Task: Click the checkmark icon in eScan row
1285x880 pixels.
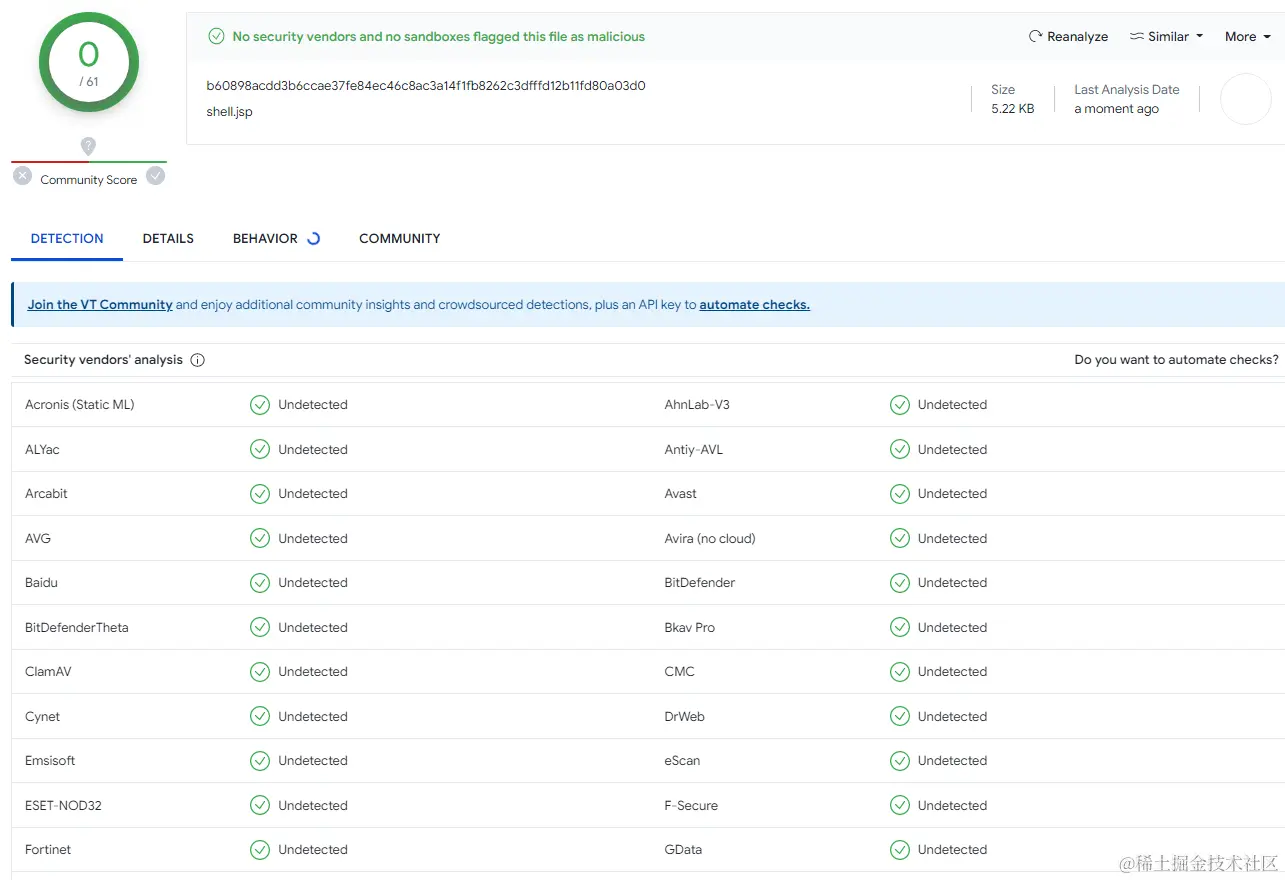Action: (900, 761)
